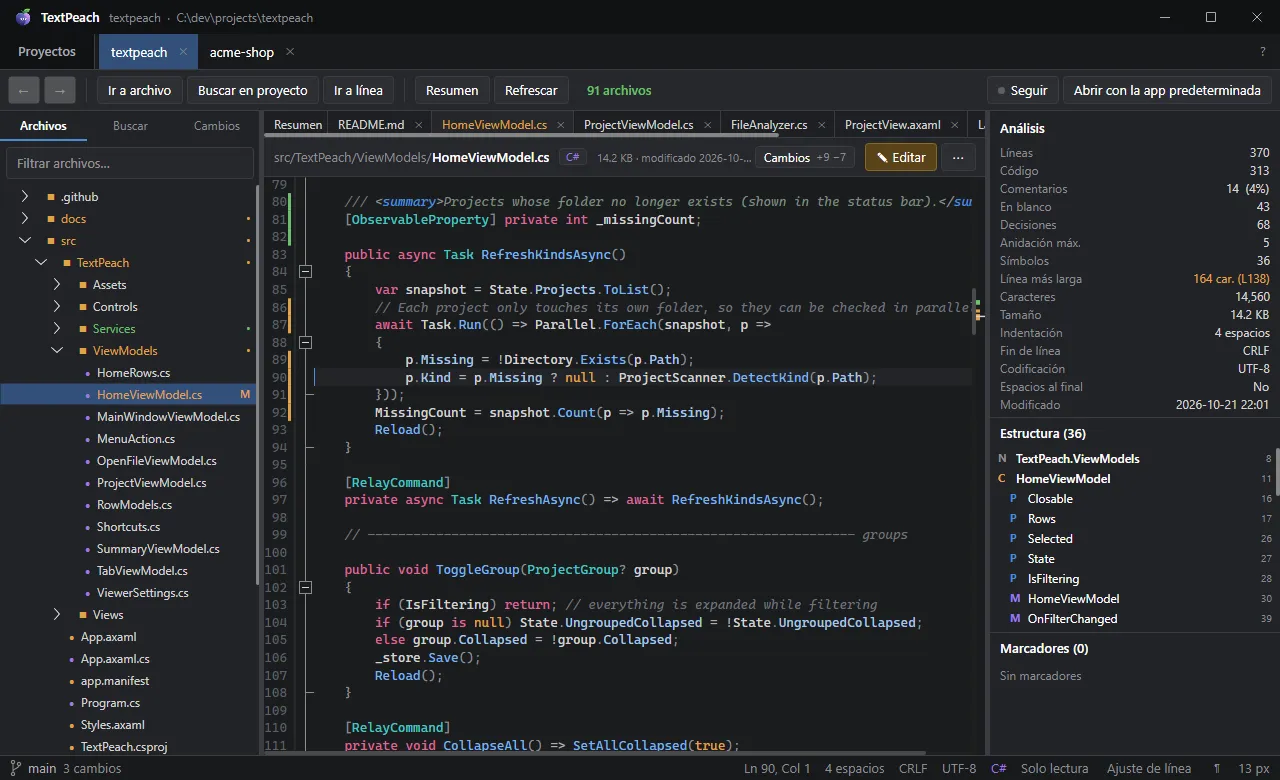Click the TextPeach app logo icon
The height and width of the screenshot is (780, 1280).
tap(23, 17)
